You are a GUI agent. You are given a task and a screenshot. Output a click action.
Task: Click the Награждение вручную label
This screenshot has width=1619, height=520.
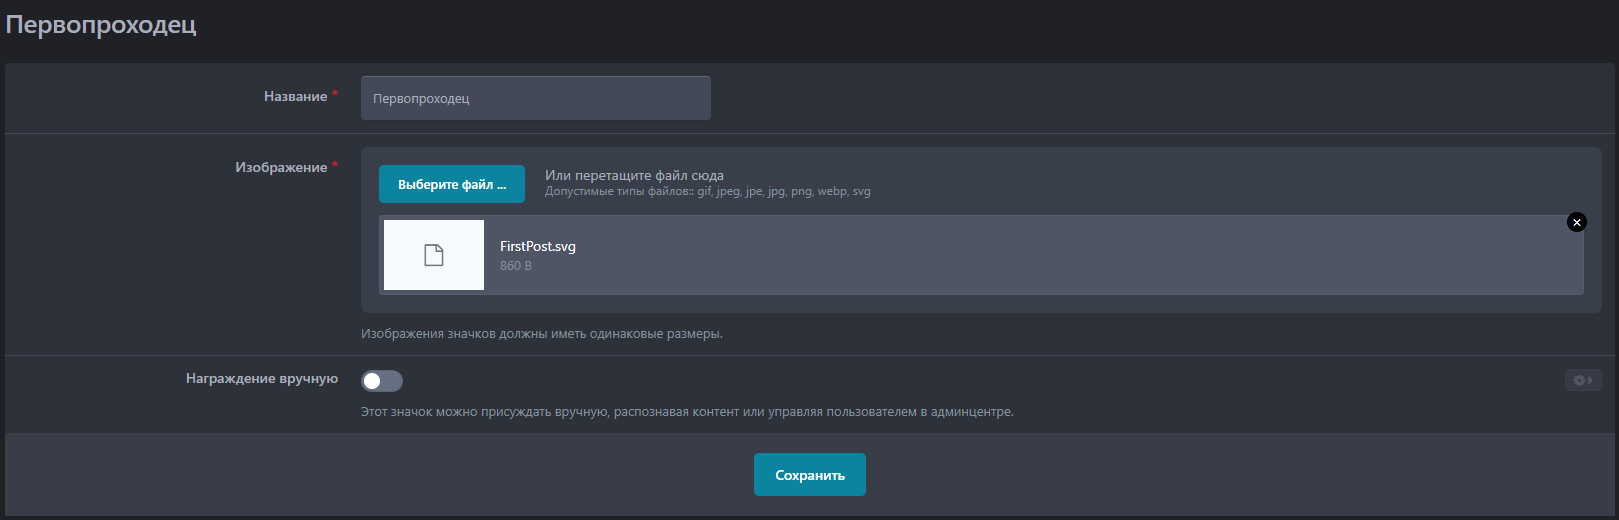(x=261, y=379)
